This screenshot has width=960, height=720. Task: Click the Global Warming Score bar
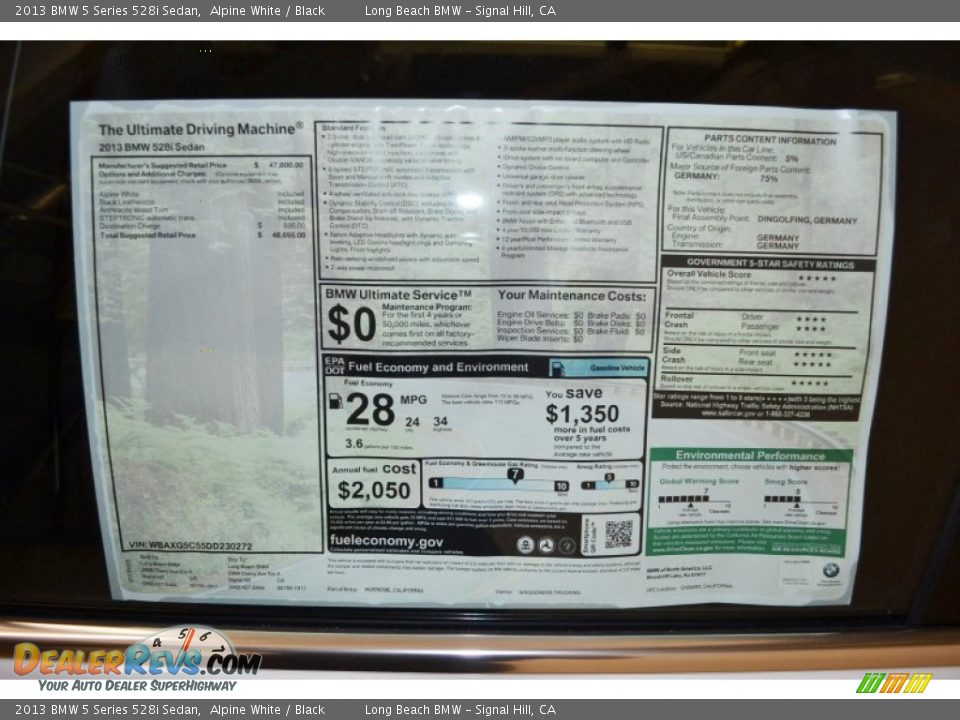click(685, 498)
